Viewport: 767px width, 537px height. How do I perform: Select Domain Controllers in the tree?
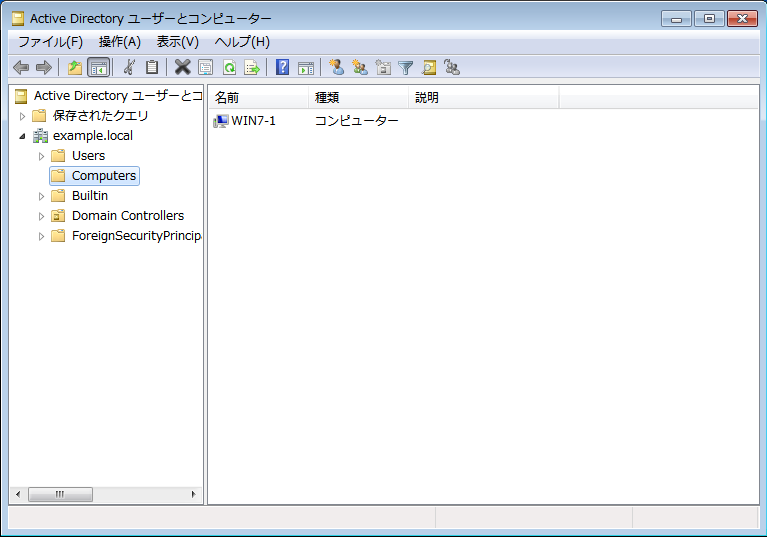coord(128,216)
